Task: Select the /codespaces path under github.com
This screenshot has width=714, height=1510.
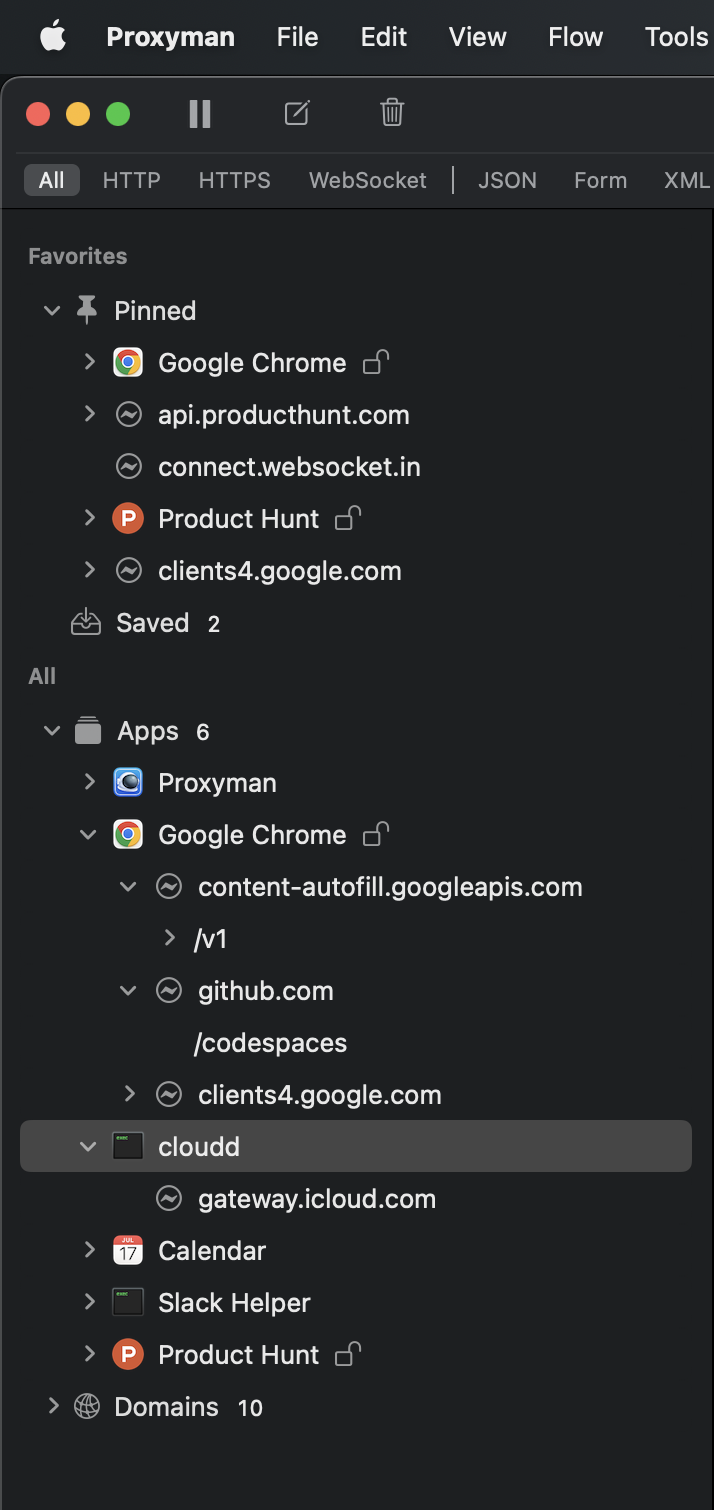Action: click(x=270, y=1042)
